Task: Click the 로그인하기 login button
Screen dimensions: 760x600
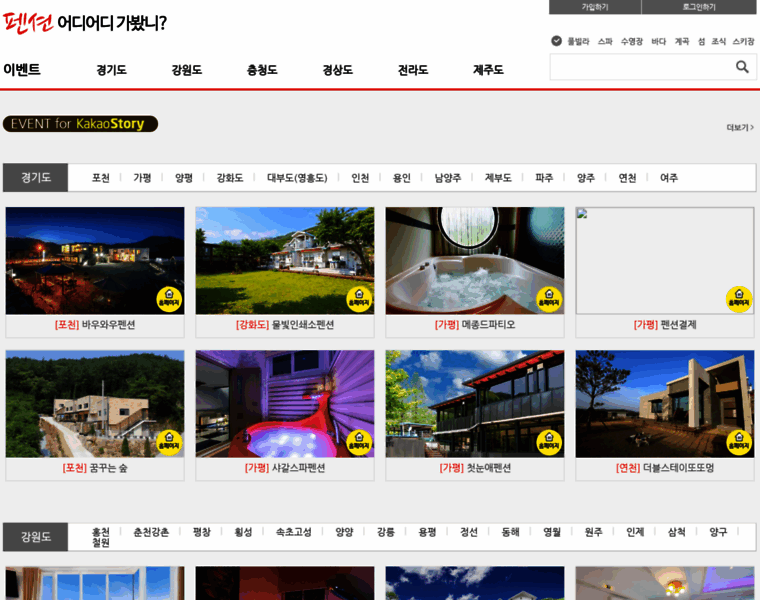Action: [x=699, y=7]
